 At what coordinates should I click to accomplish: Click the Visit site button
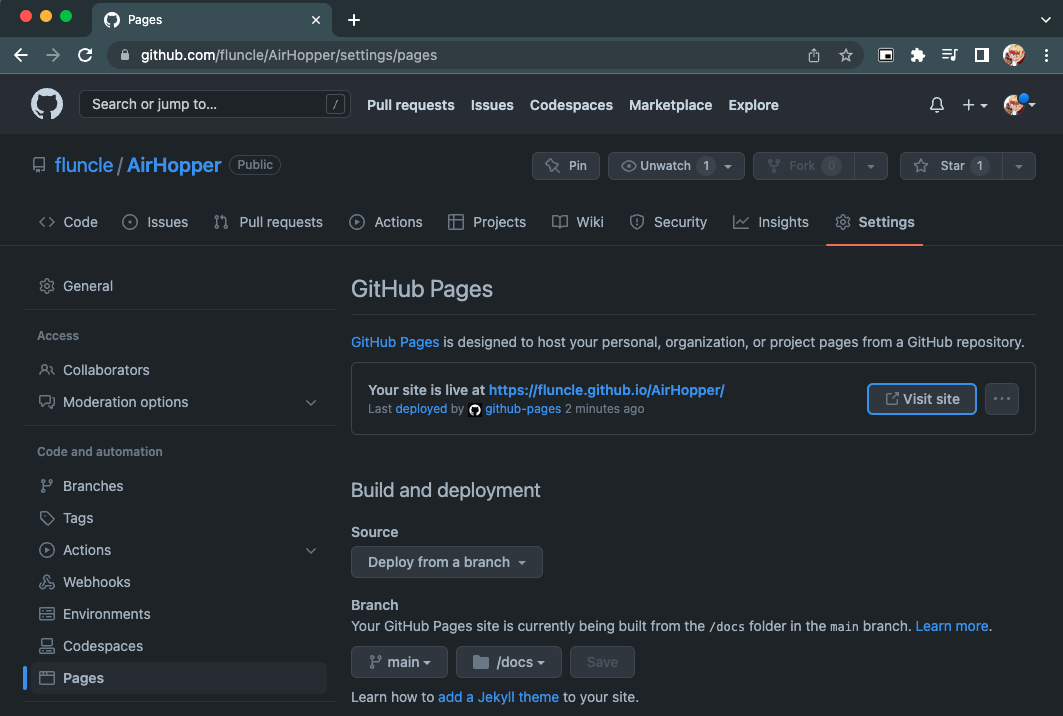coord(921,398)
